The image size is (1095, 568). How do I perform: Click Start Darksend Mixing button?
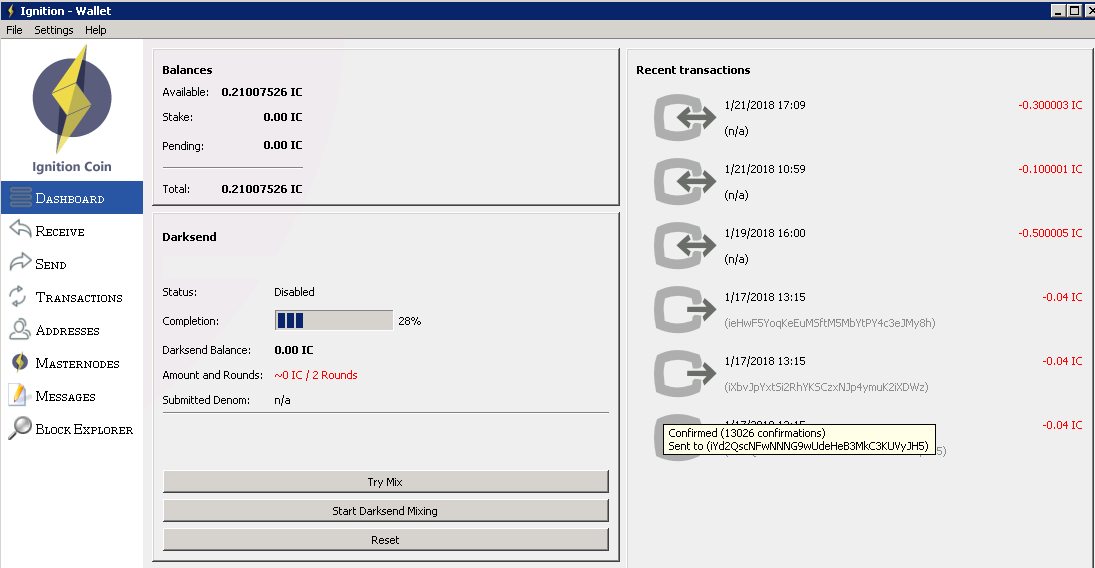(385, 511)
